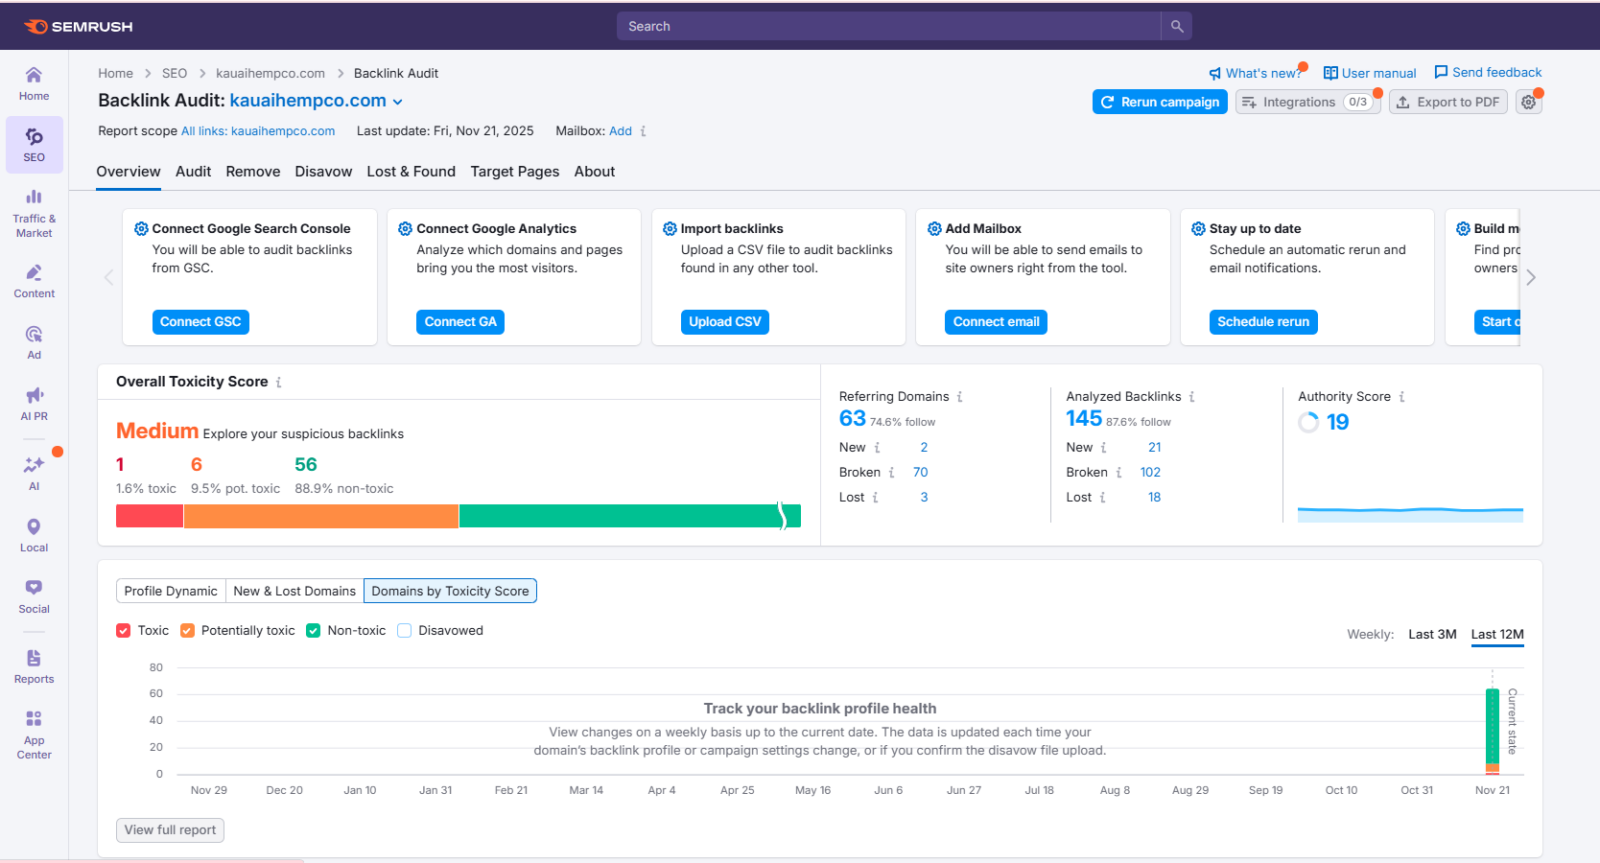Open the SEO breadcrumb link
The image size is (1600, 863).
[174, 73]
